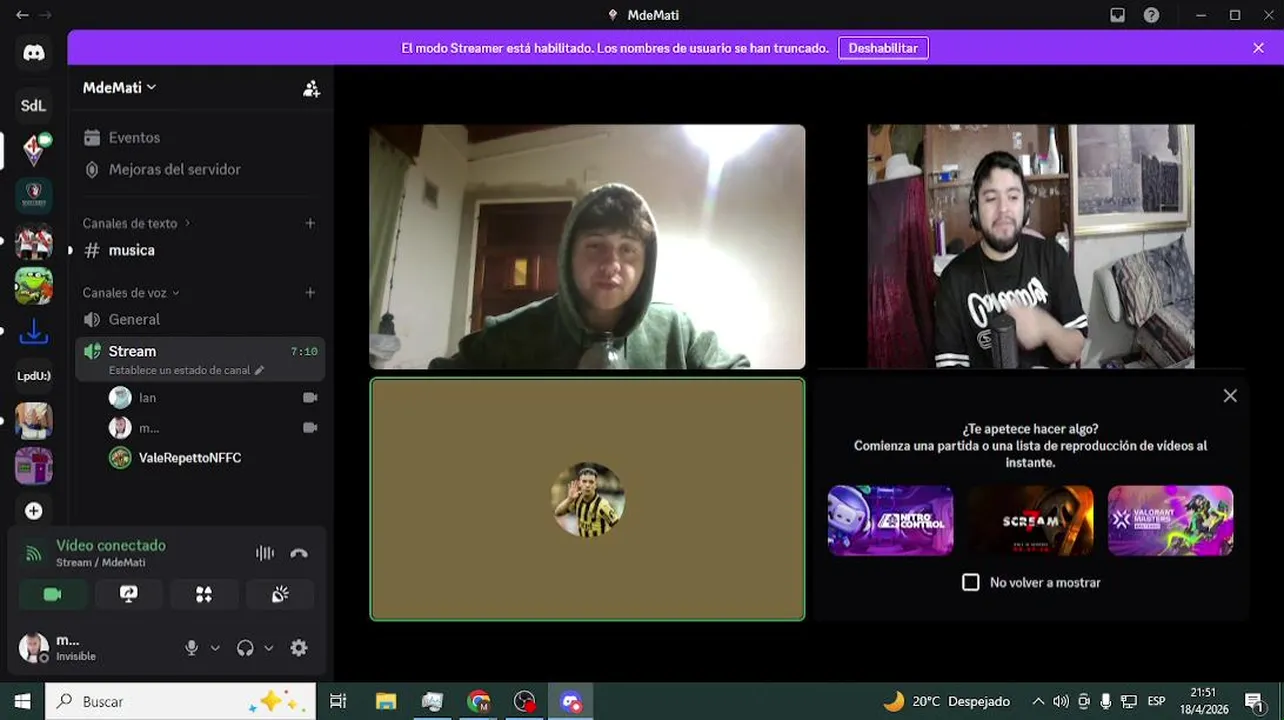Start an activity
This screenshot has height=720, width=1284.
(204, 594)
